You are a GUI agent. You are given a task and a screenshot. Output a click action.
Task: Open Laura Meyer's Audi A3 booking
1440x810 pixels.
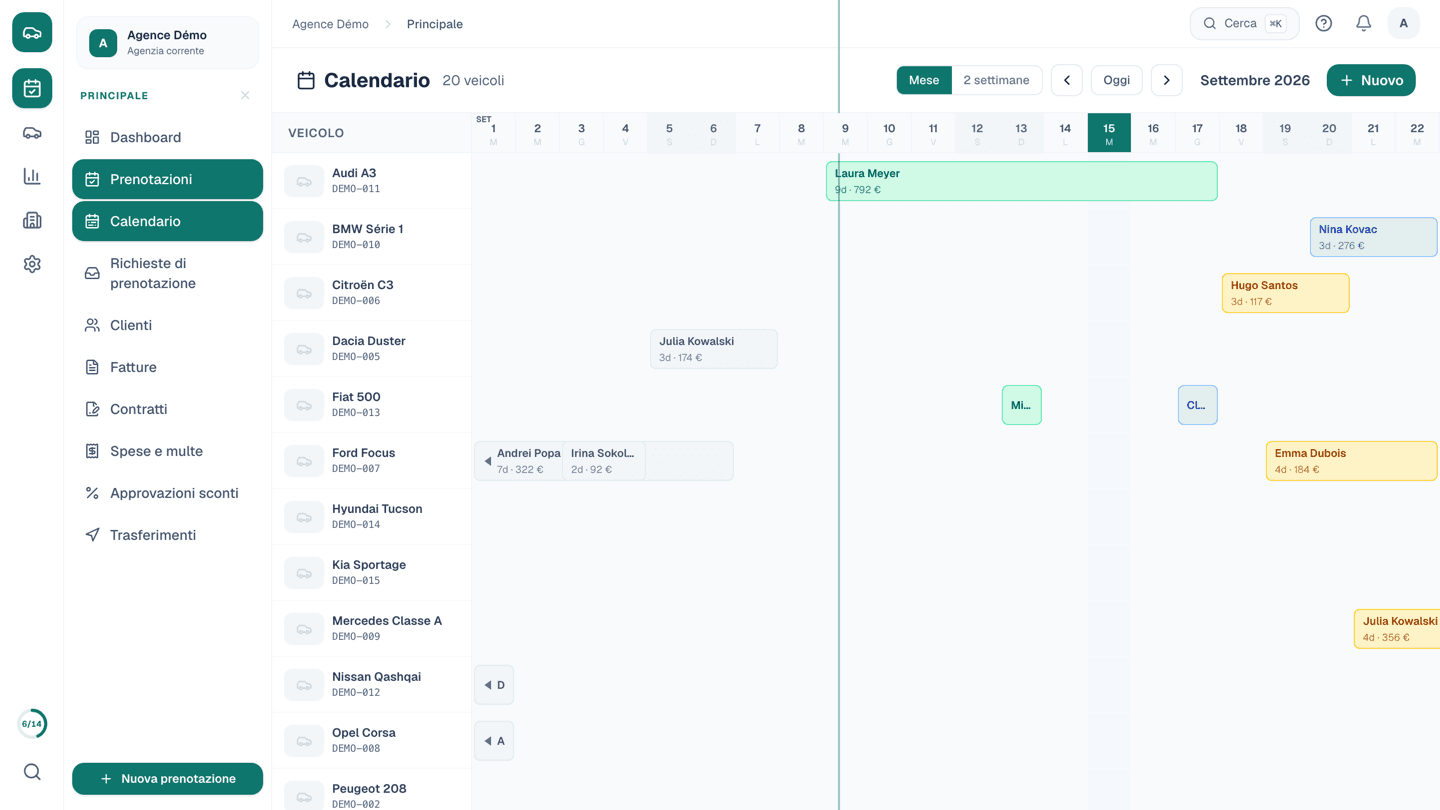point(1021,181)
